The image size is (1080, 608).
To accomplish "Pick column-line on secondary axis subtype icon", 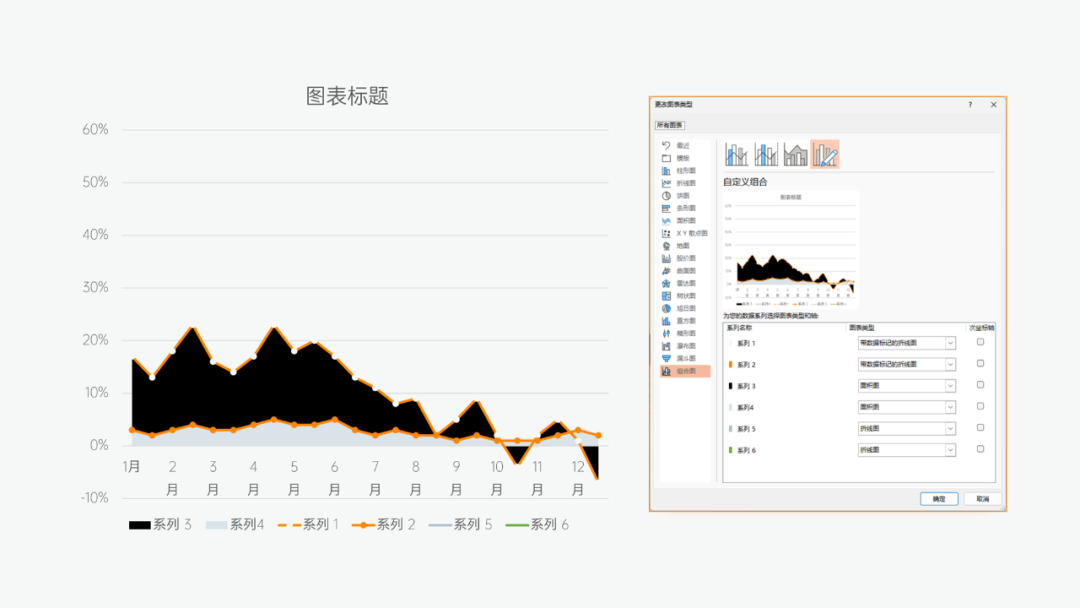I will (x=766, y=154).
